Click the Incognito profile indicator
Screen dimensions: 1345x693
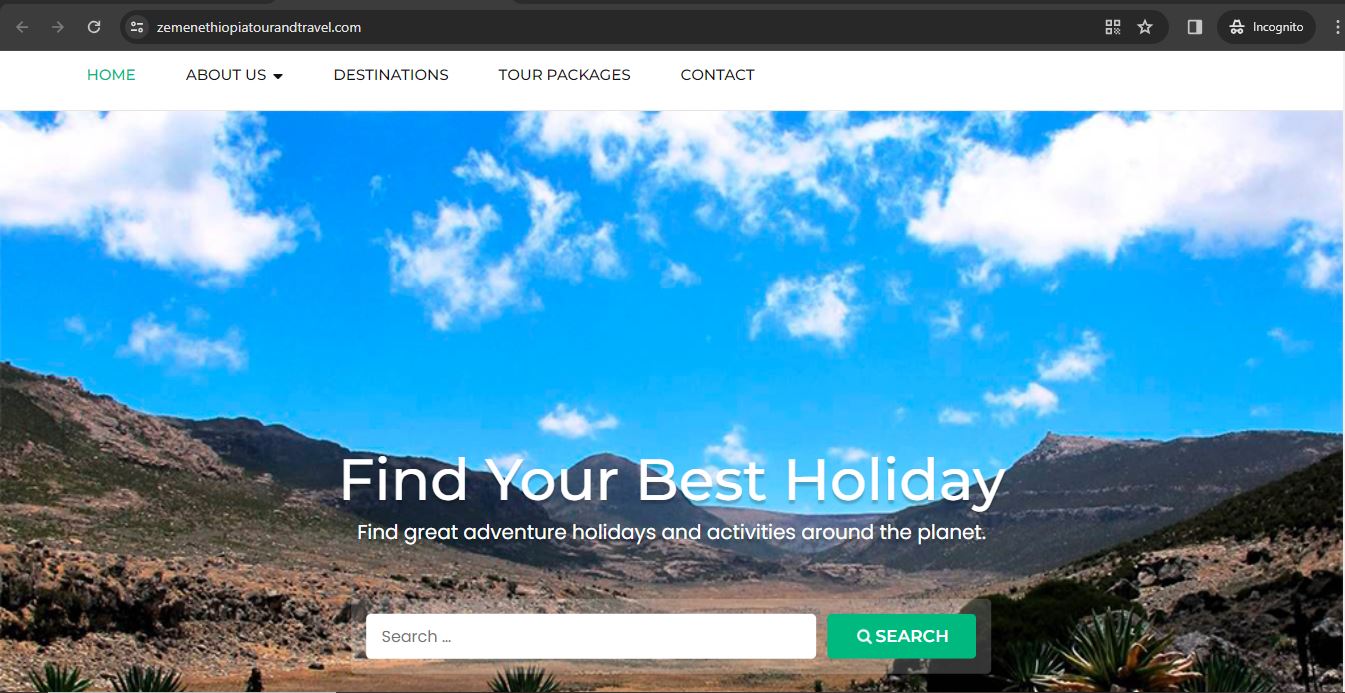1266,27
